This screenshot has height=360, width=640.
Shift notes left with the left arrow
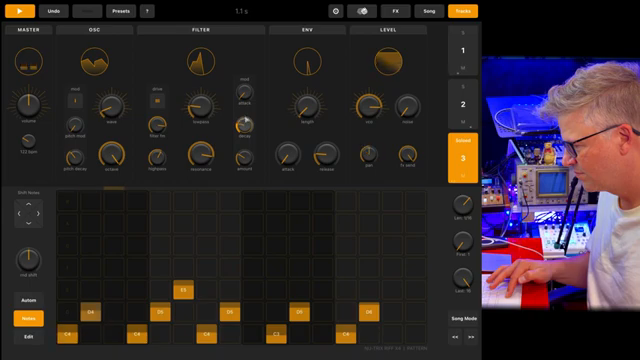(x=19, y=213)
